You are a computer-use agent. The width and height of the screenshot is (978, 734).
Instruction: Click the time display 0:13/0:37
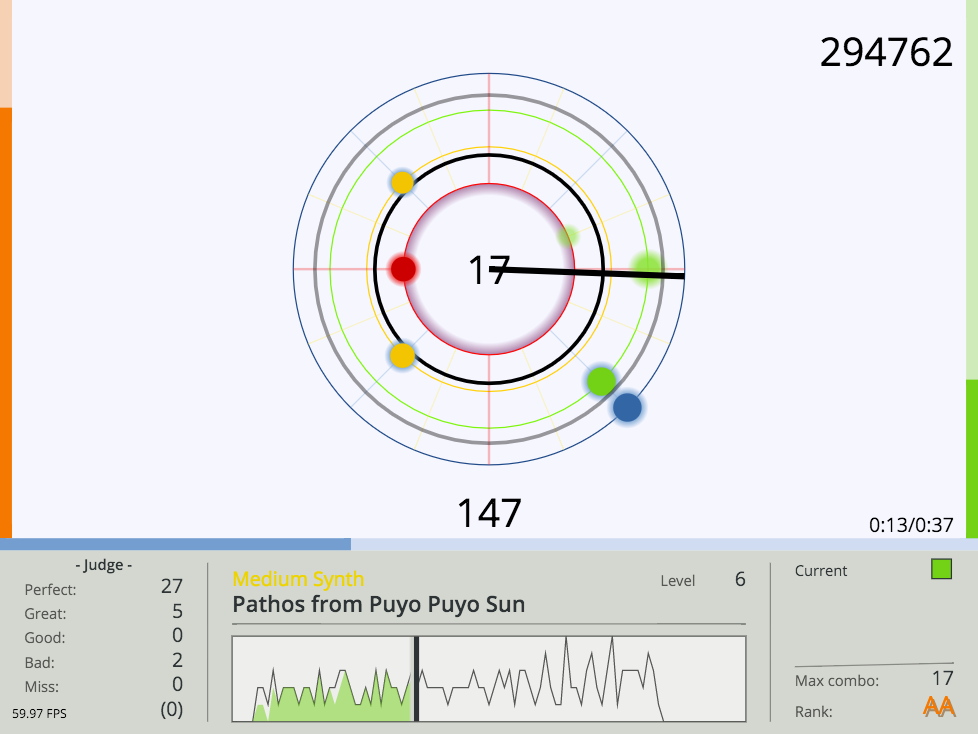[911, 525]
